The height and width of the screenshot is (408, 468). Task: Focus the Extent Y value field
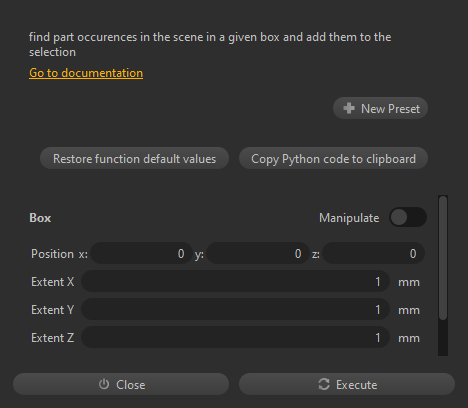(x=235, y=310)
